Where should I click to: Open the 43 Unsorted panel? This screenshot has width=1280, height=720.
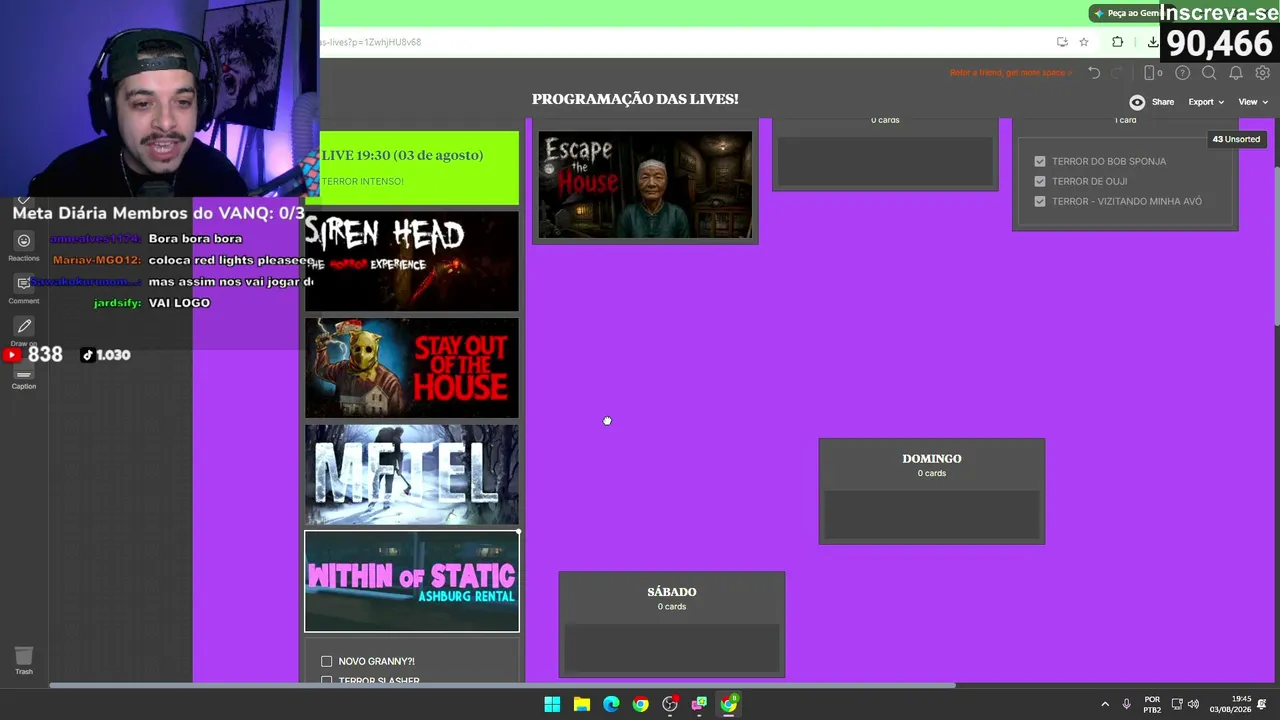click(x=1236, y=139)
